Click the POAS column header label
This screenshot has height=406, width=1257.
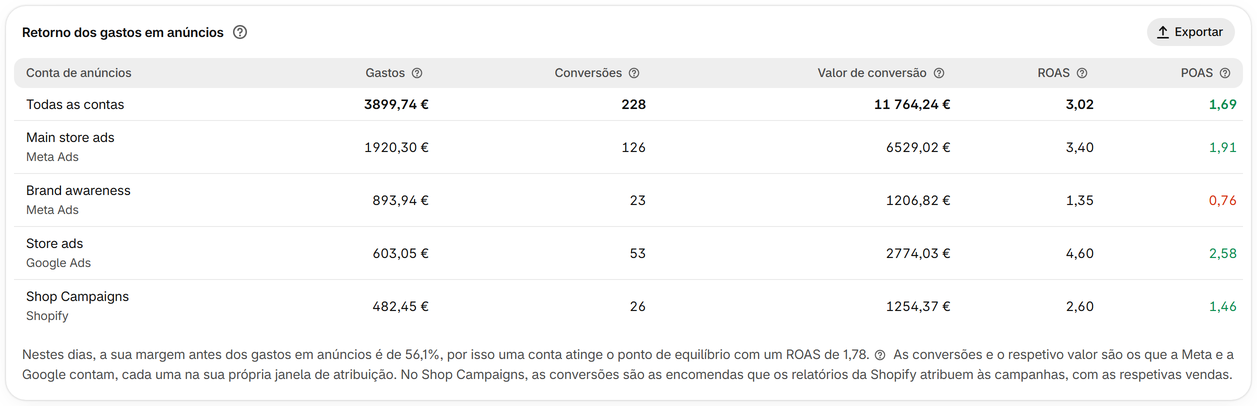(1197, 73)
